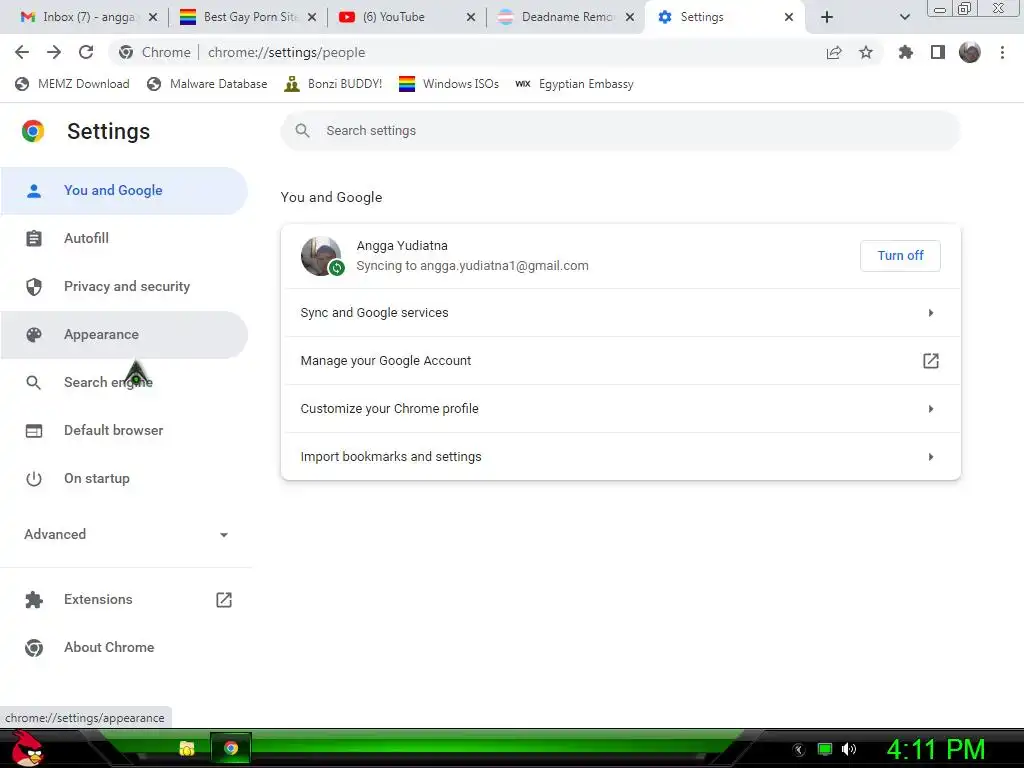This screenshot has width=1024, height=768.
Task: Open About Chrome page
Action: (x=124, y=647)
